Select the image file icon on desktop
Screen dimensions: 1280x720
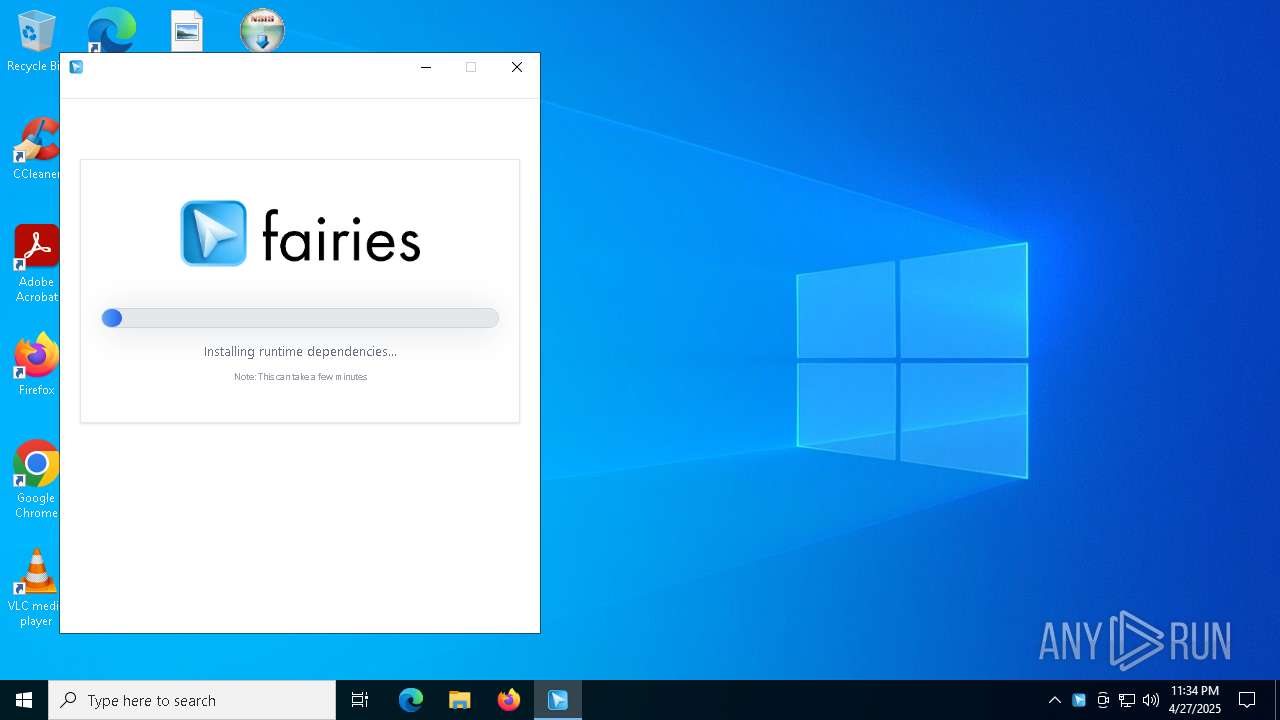(x=187, y=31)
